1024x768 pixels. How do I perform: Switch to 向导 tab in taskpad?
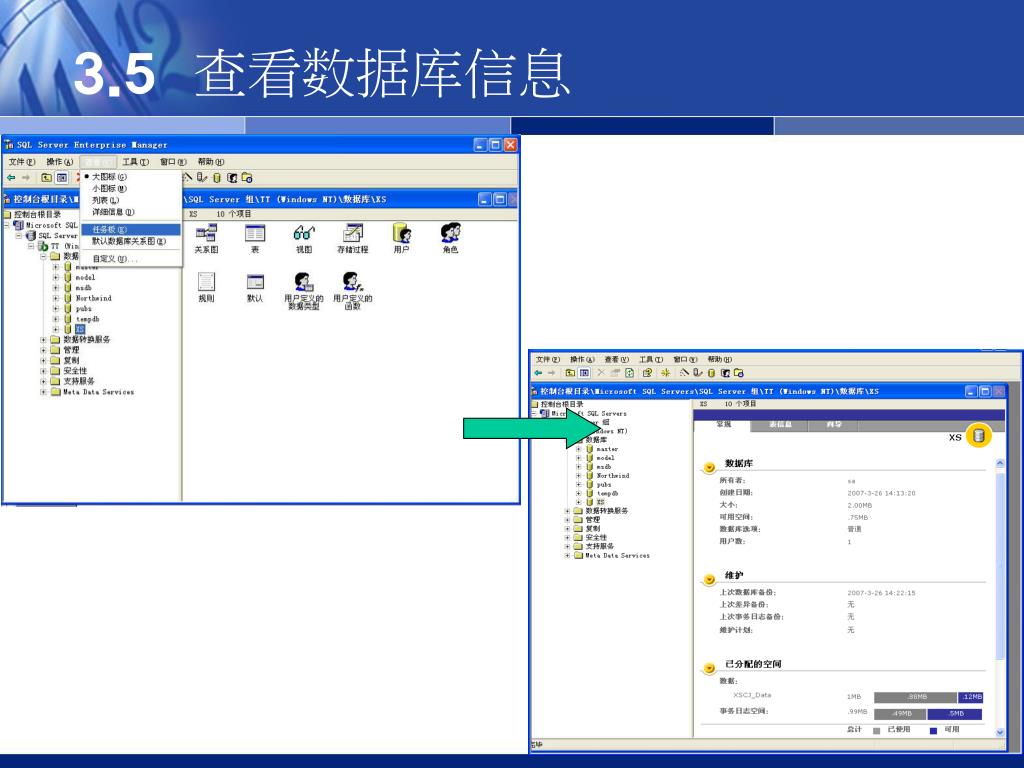(833, 425)
